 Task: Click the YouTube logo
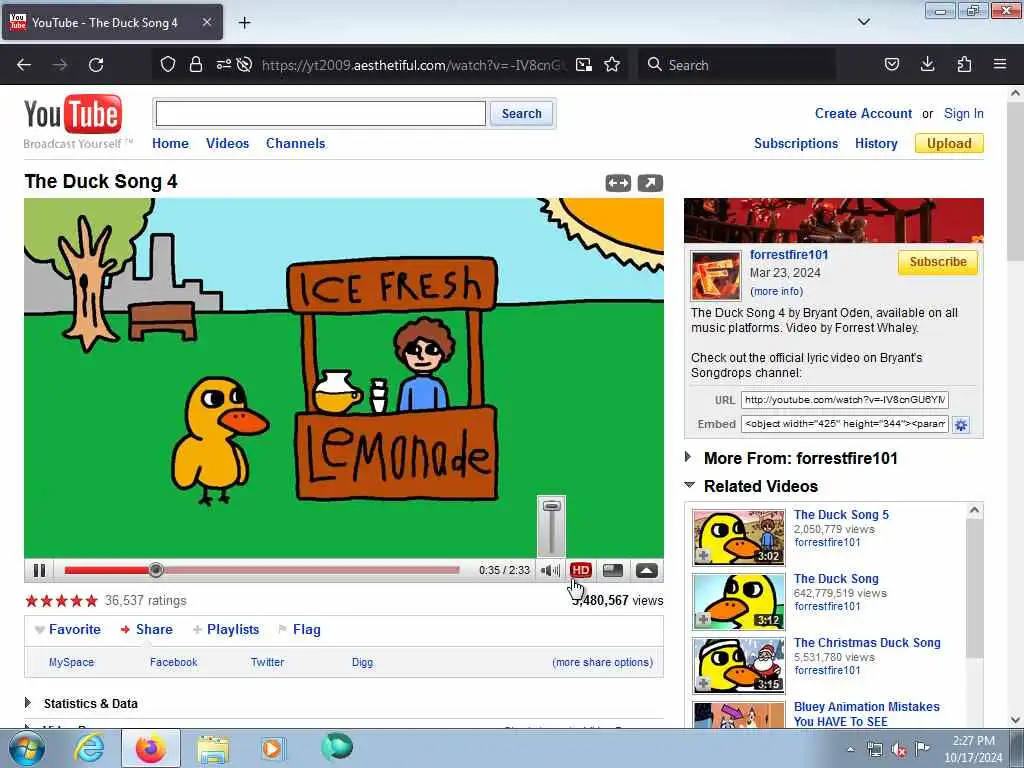pos(73,114)
